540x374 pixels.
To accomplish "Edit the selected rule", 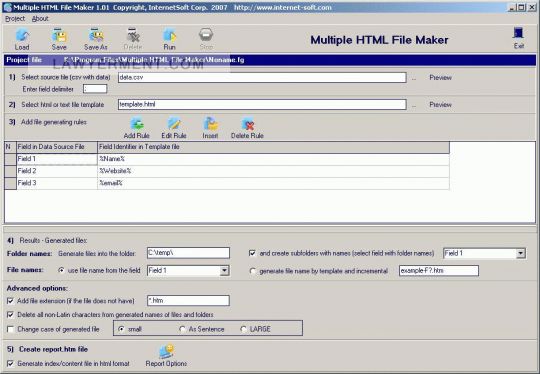I will (174, 128).
